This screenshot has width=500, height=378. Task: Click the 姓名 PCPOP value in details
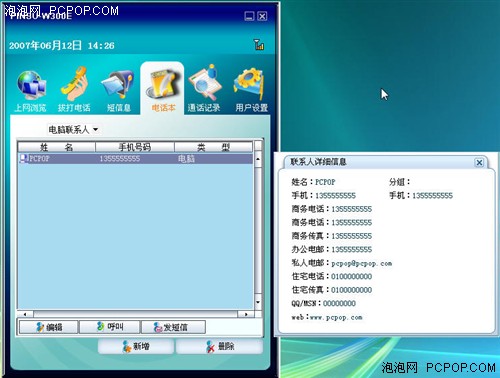(x=325, y=182)
